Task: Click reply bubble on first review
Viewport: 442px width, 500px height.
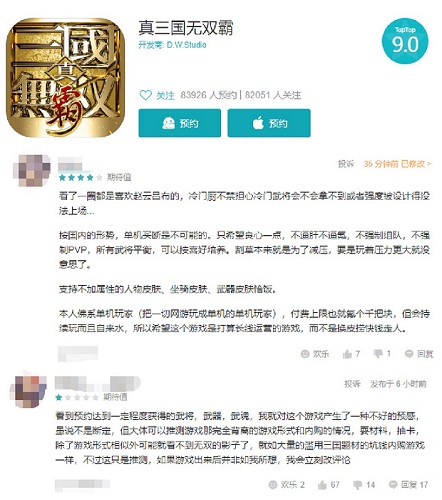Action: coord(419,354)
